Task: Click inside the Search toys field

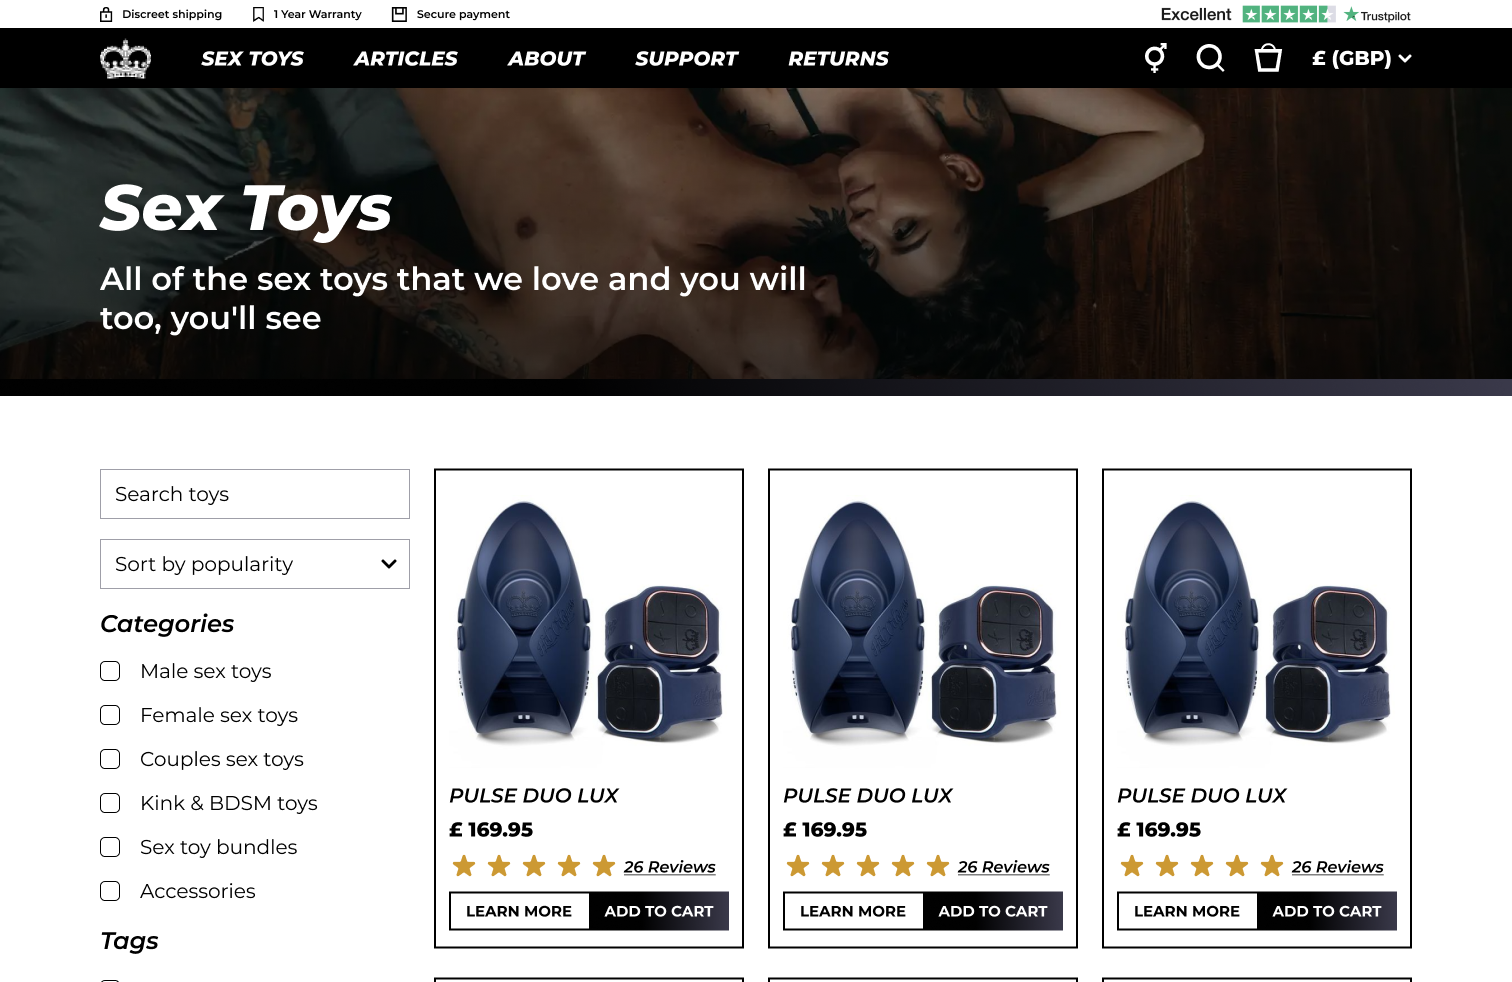Action: (254, 493)
